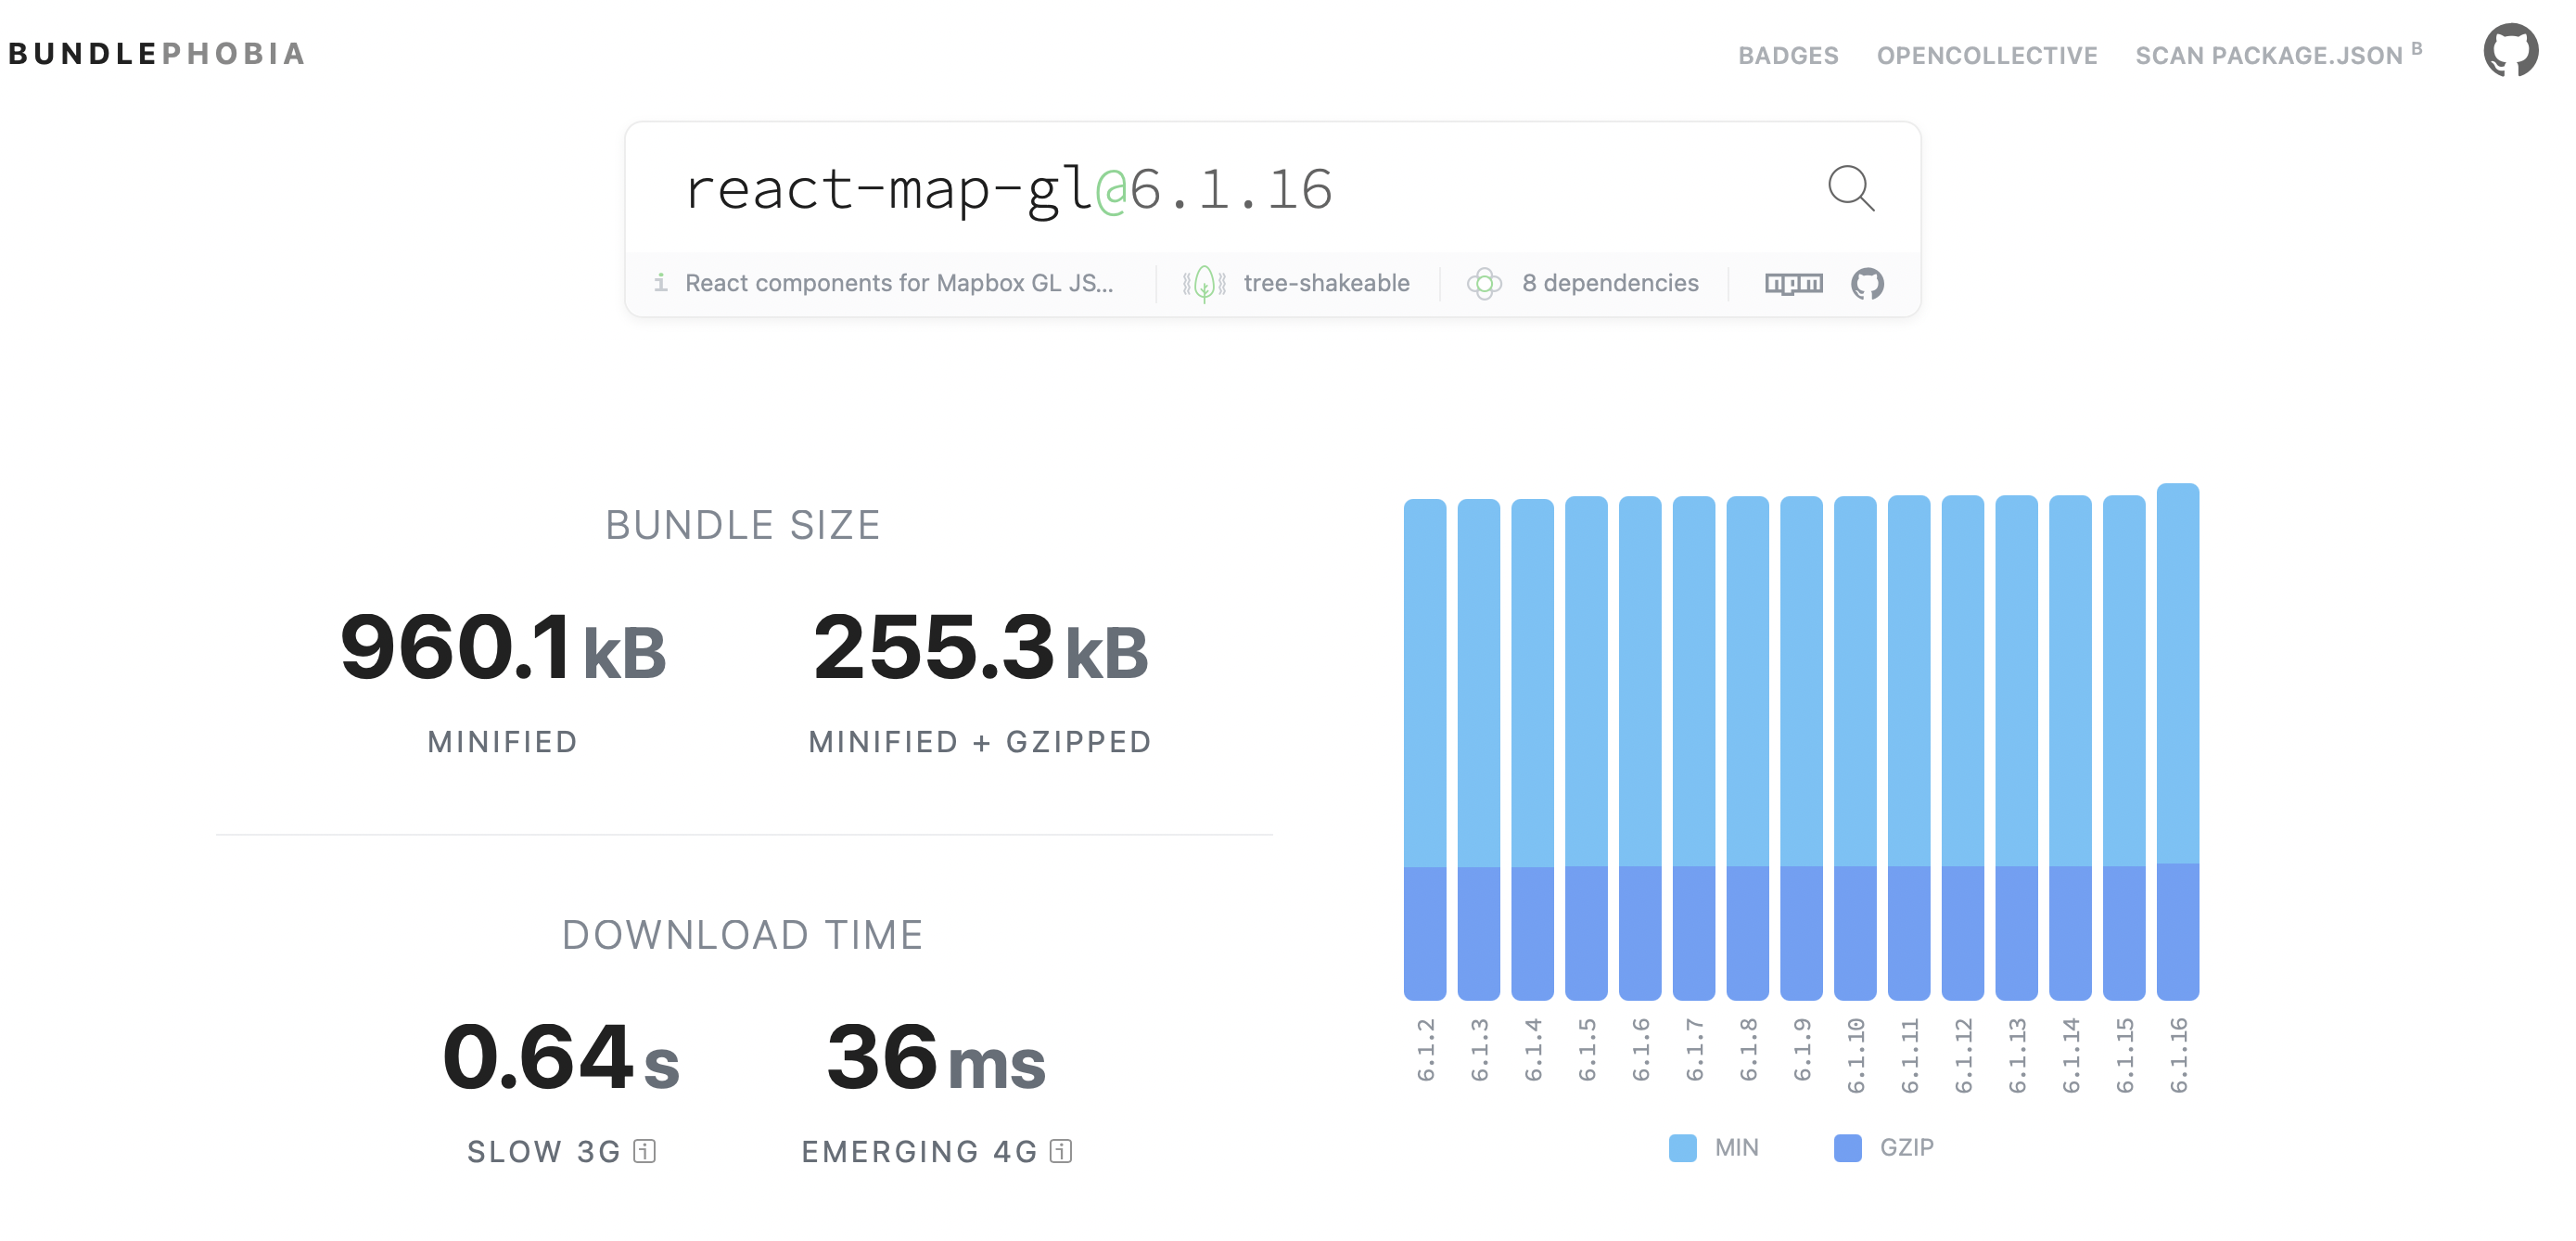Select the 6.1.14 version bar
This screenshot has height=1241, width=2576.
point(2071,747)
